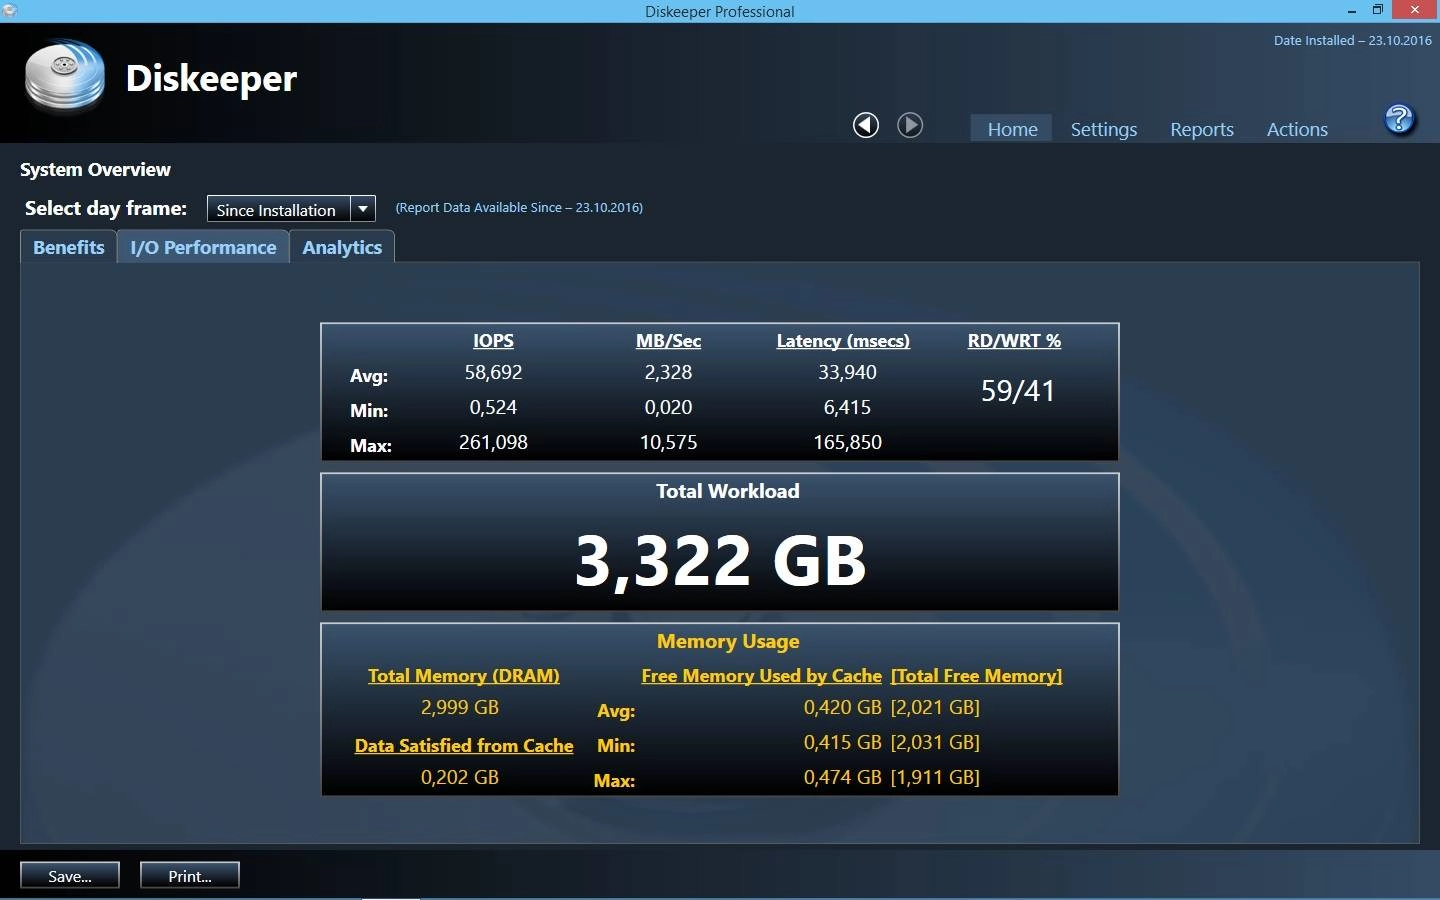Screen dimensions: 1440x900
Task: Click the 0,420 GB average cache value
Action: pyautogui.click(x=842, y=707)
